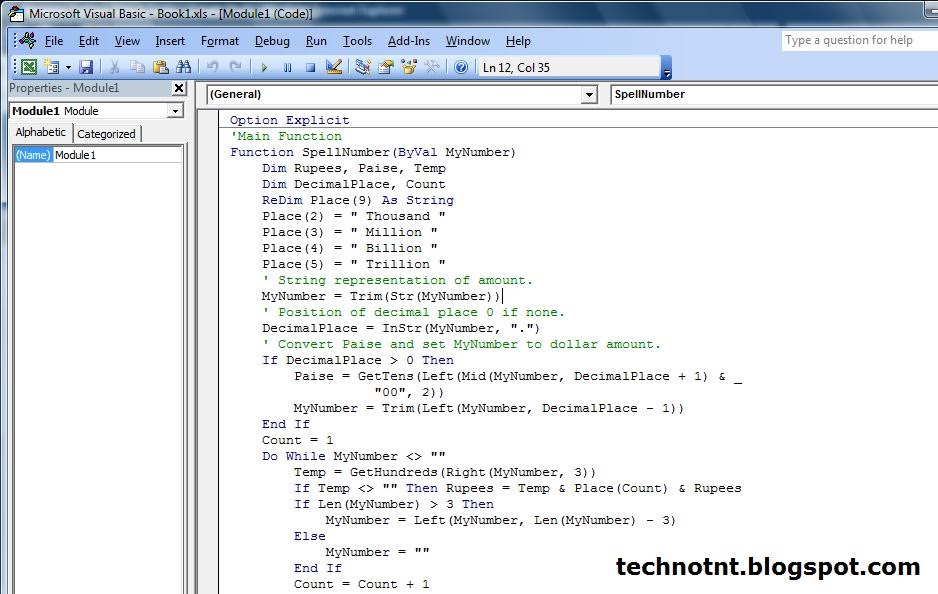Open the Edit menu
938x594 pixels.
click(x=89, y=41)
